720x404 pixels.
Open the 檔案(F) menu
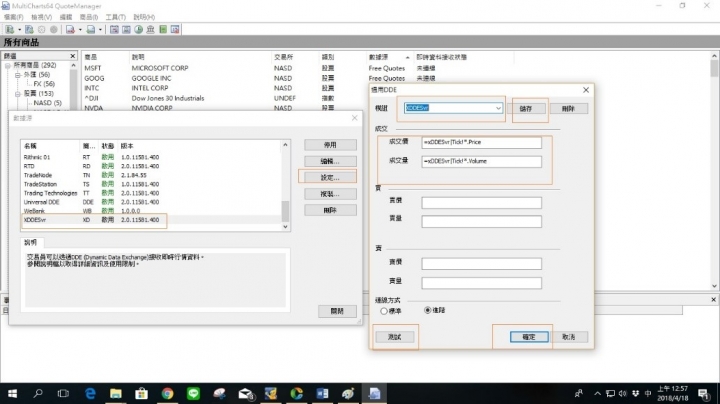(13, 17)
